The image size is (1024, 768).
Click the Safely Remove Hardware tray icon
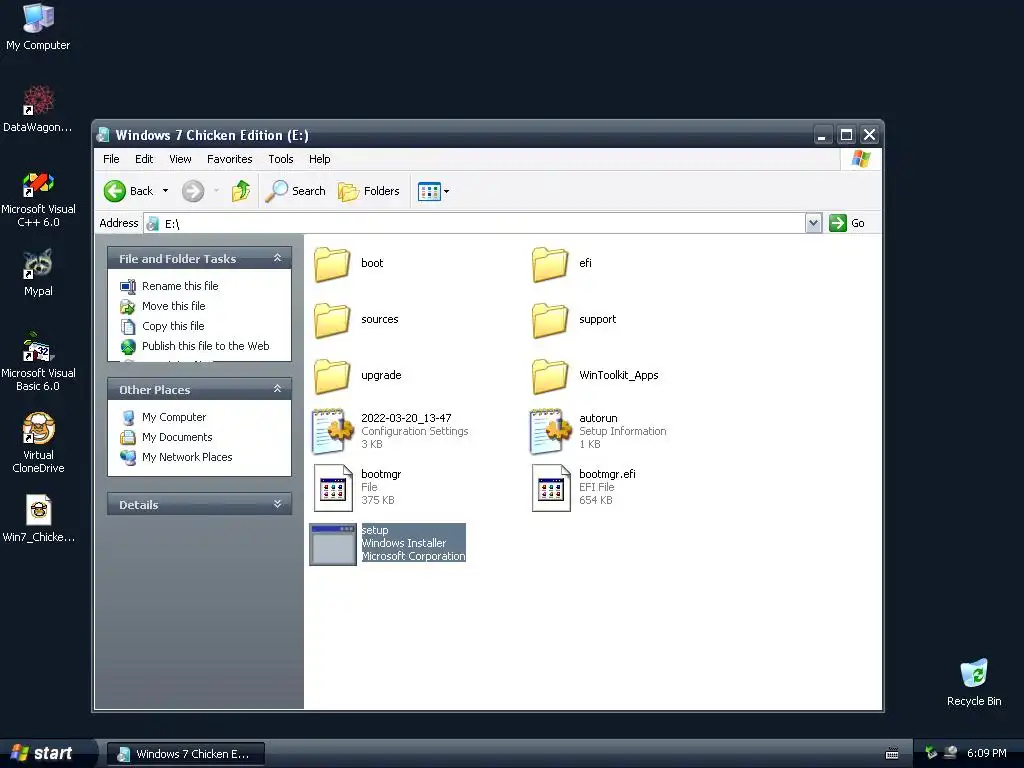click(x=931, y=753)
